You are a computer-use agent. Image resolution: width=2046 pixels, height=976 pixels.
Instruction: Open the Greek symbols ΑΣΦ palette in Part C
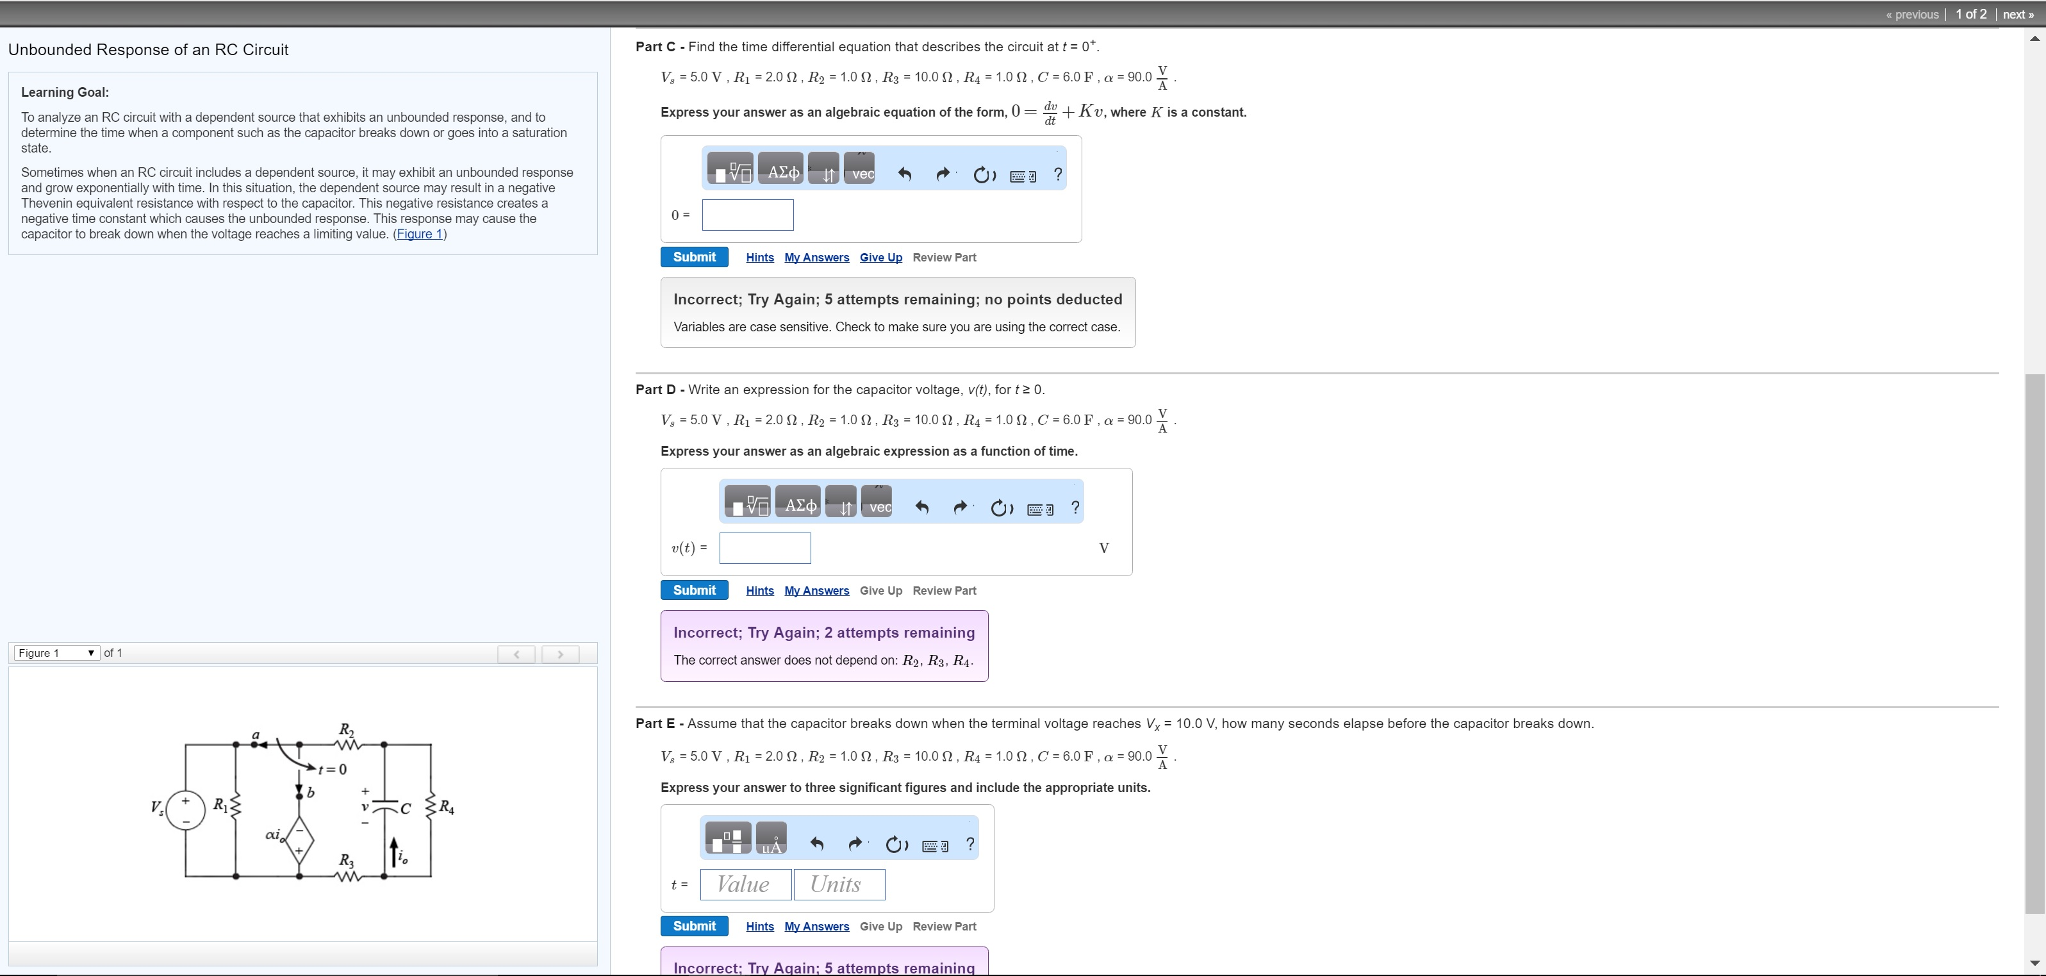[x=783, y=170]
